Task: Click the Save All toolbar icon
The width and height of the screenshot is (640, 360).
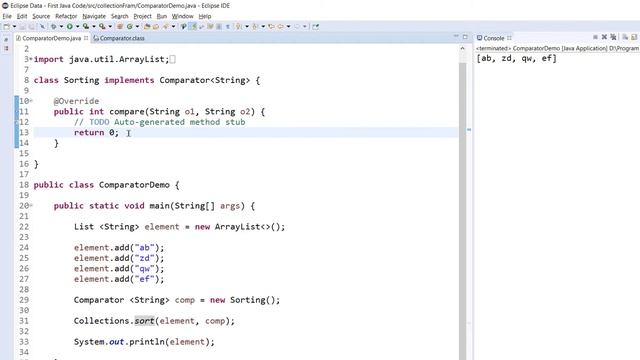Action: [x=31, y=27]
